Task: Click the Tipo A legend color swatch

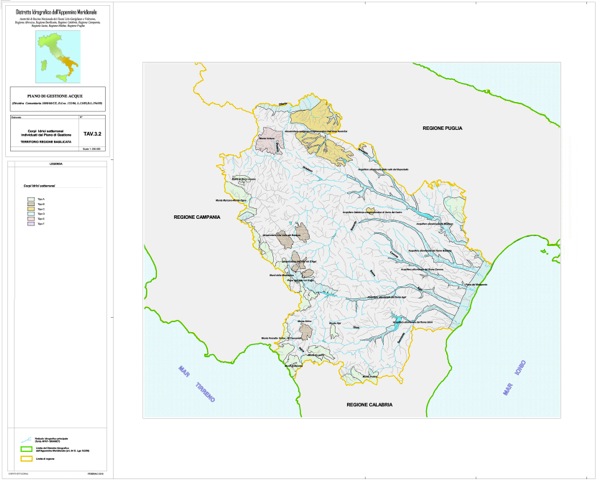Action: (x=30, y=200)
